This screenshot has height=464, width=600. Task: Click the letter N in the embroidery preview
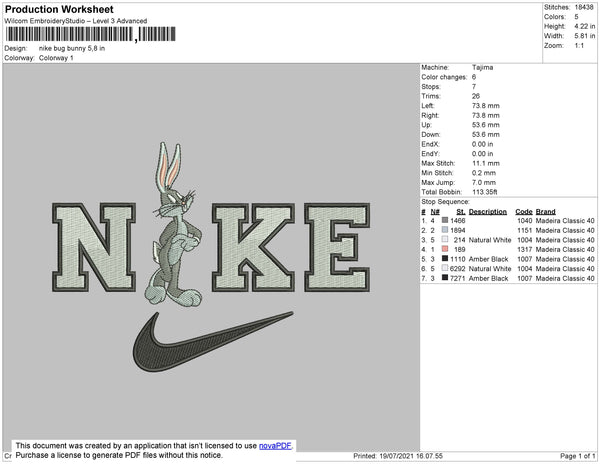click(x=93, y=243)
